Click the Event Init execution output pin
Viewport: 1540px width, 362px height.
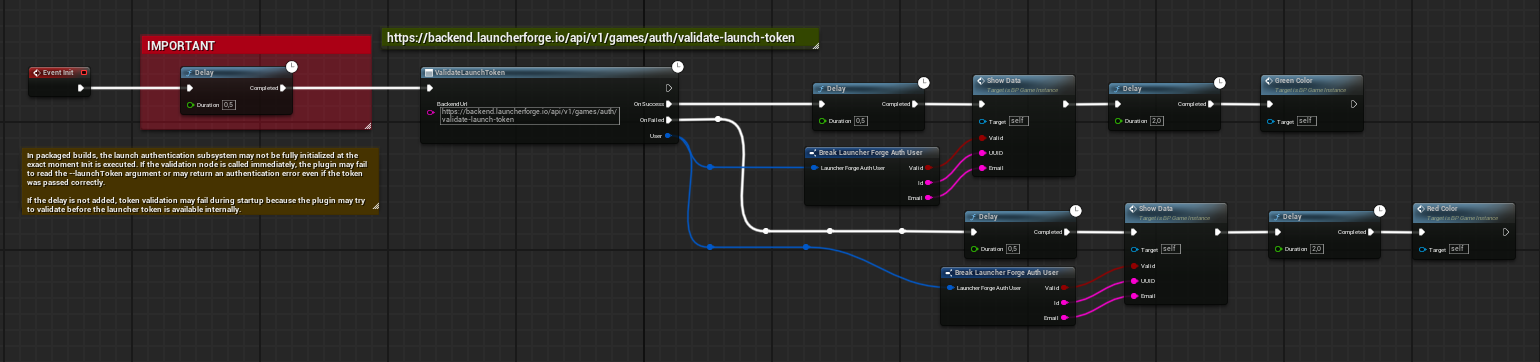point(82,88)
